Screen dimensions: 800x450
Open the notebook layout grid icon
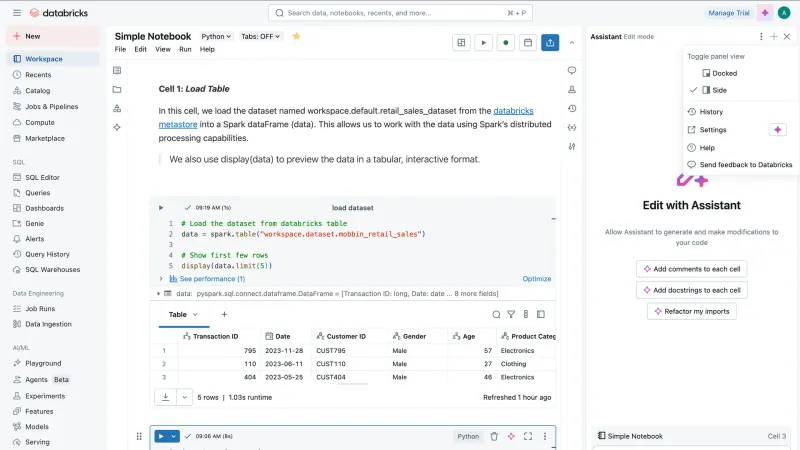pyautogui.click(x=461, y=43)
